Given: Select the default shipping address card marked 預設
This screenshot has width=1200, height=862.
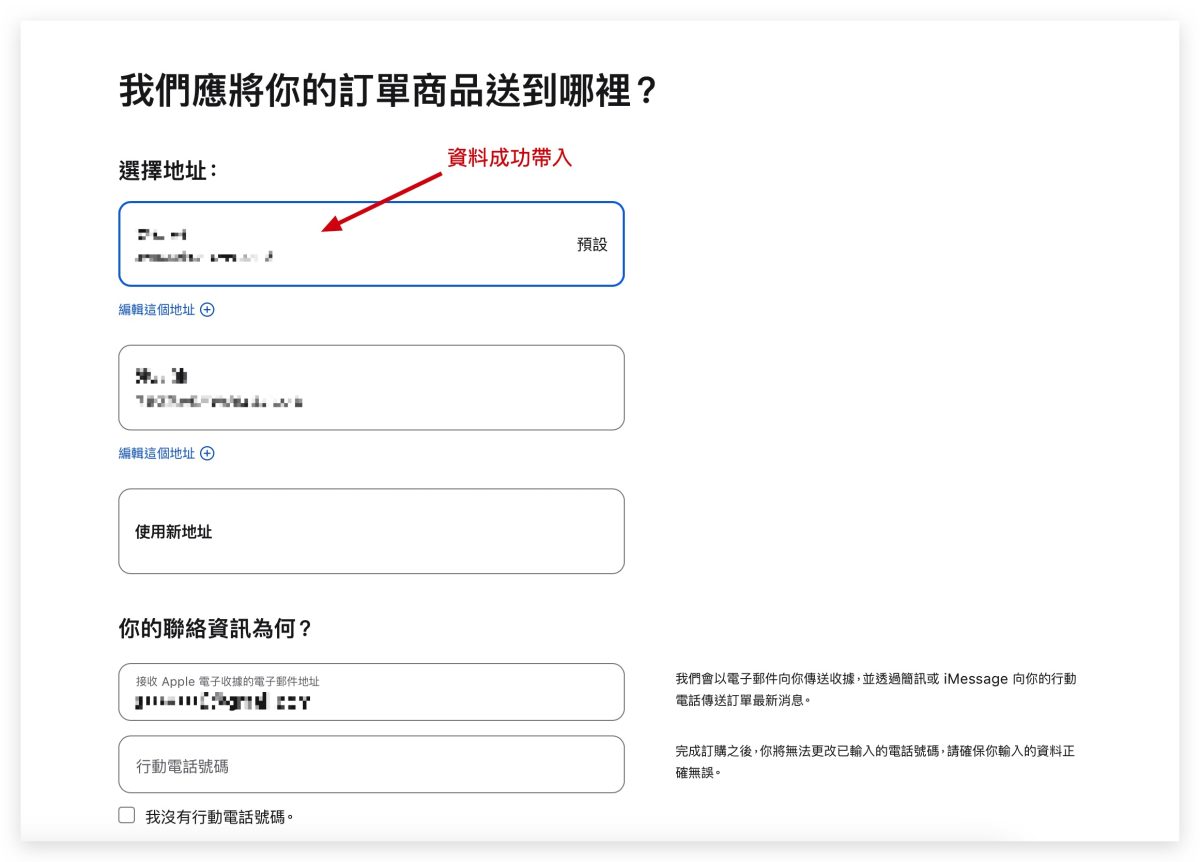Looking at the screenshot, I should pos(371,243).
